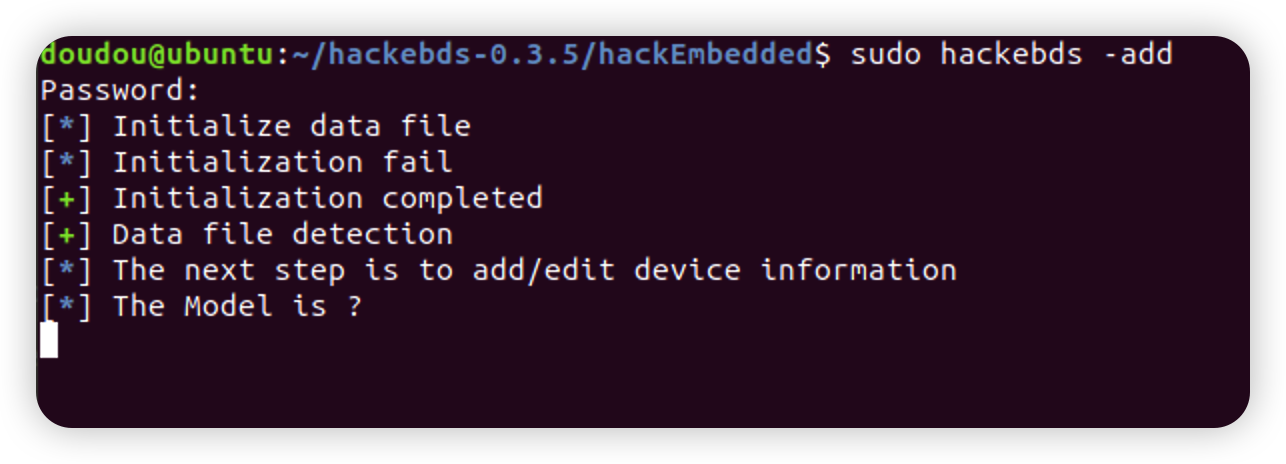Click the green plus beside Data file detection
The width and height of the screenshot is (1286, 464).
point(66,235)
